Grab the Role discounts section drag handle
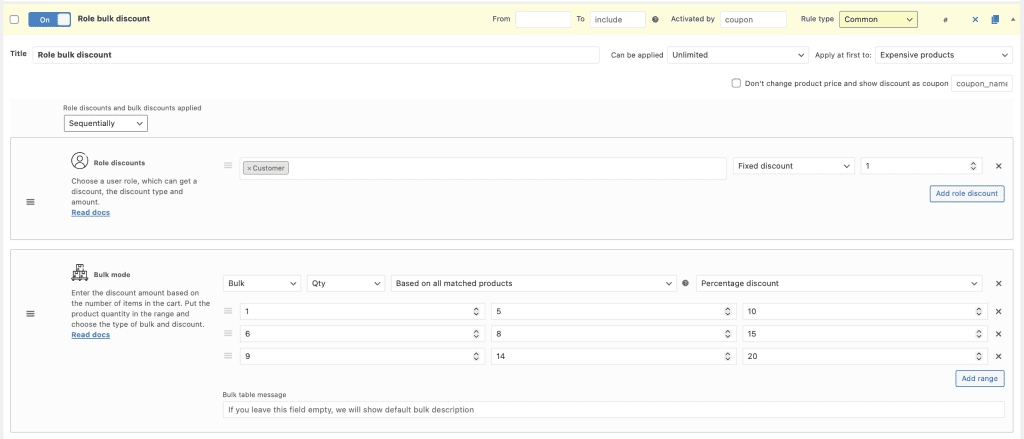This screenshot has height=439, width=1024. pyautogui.click(x=30, y=202)
